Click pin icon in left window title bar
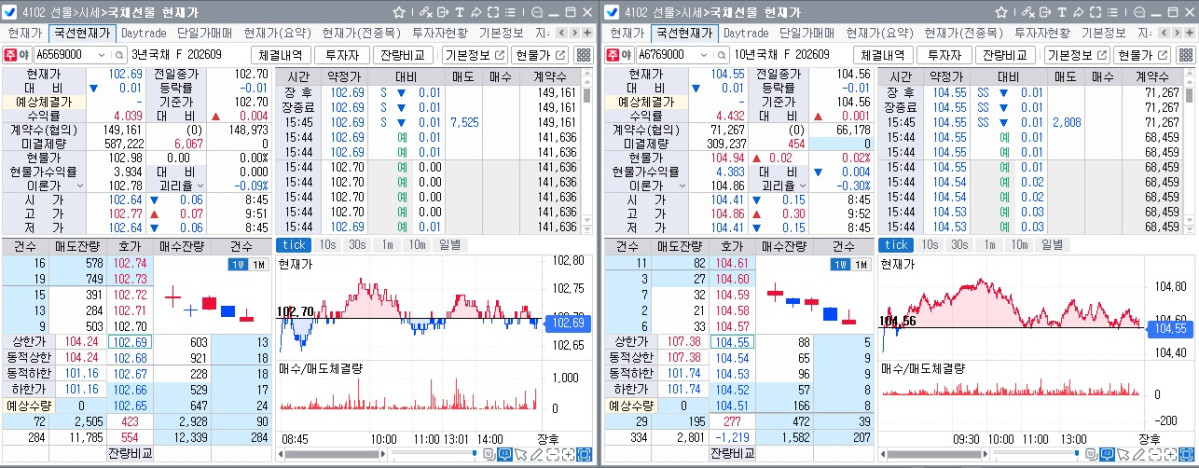This screenshot has width=1199, height=468. [x=476, y=12]
